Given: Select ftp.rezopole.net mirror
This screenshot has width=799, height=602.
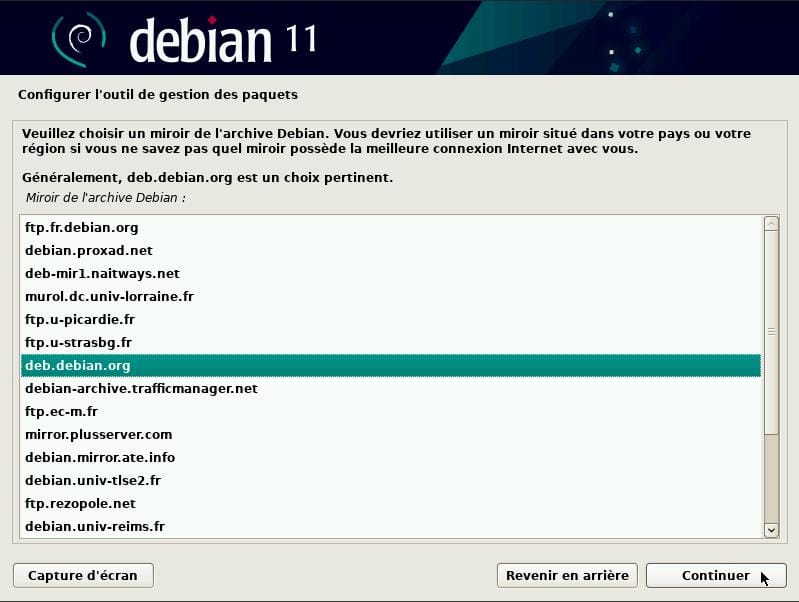Looking at the screenshot, I should 391,503.
